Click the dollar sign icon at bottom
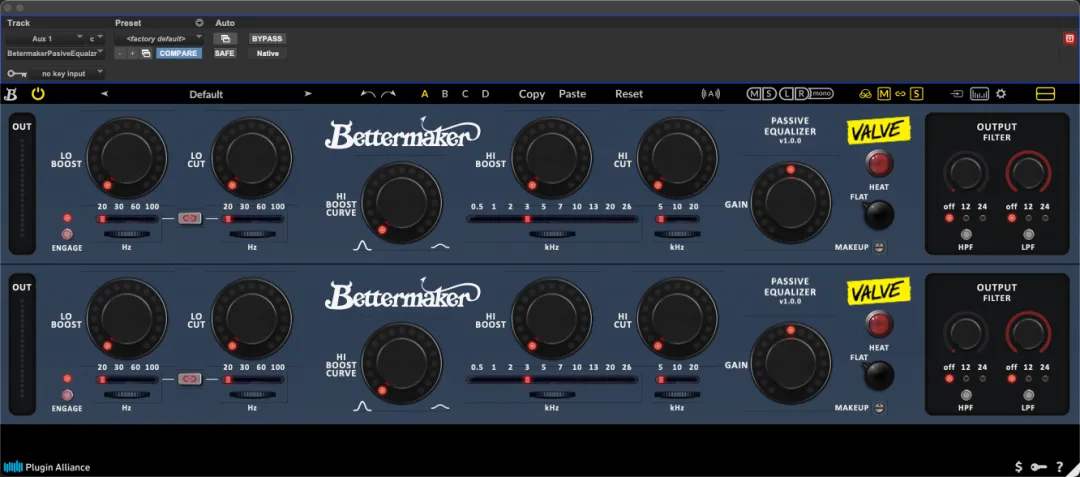Image resolution: width=1080 pixels, height=477 pixels. (1019, 467)
